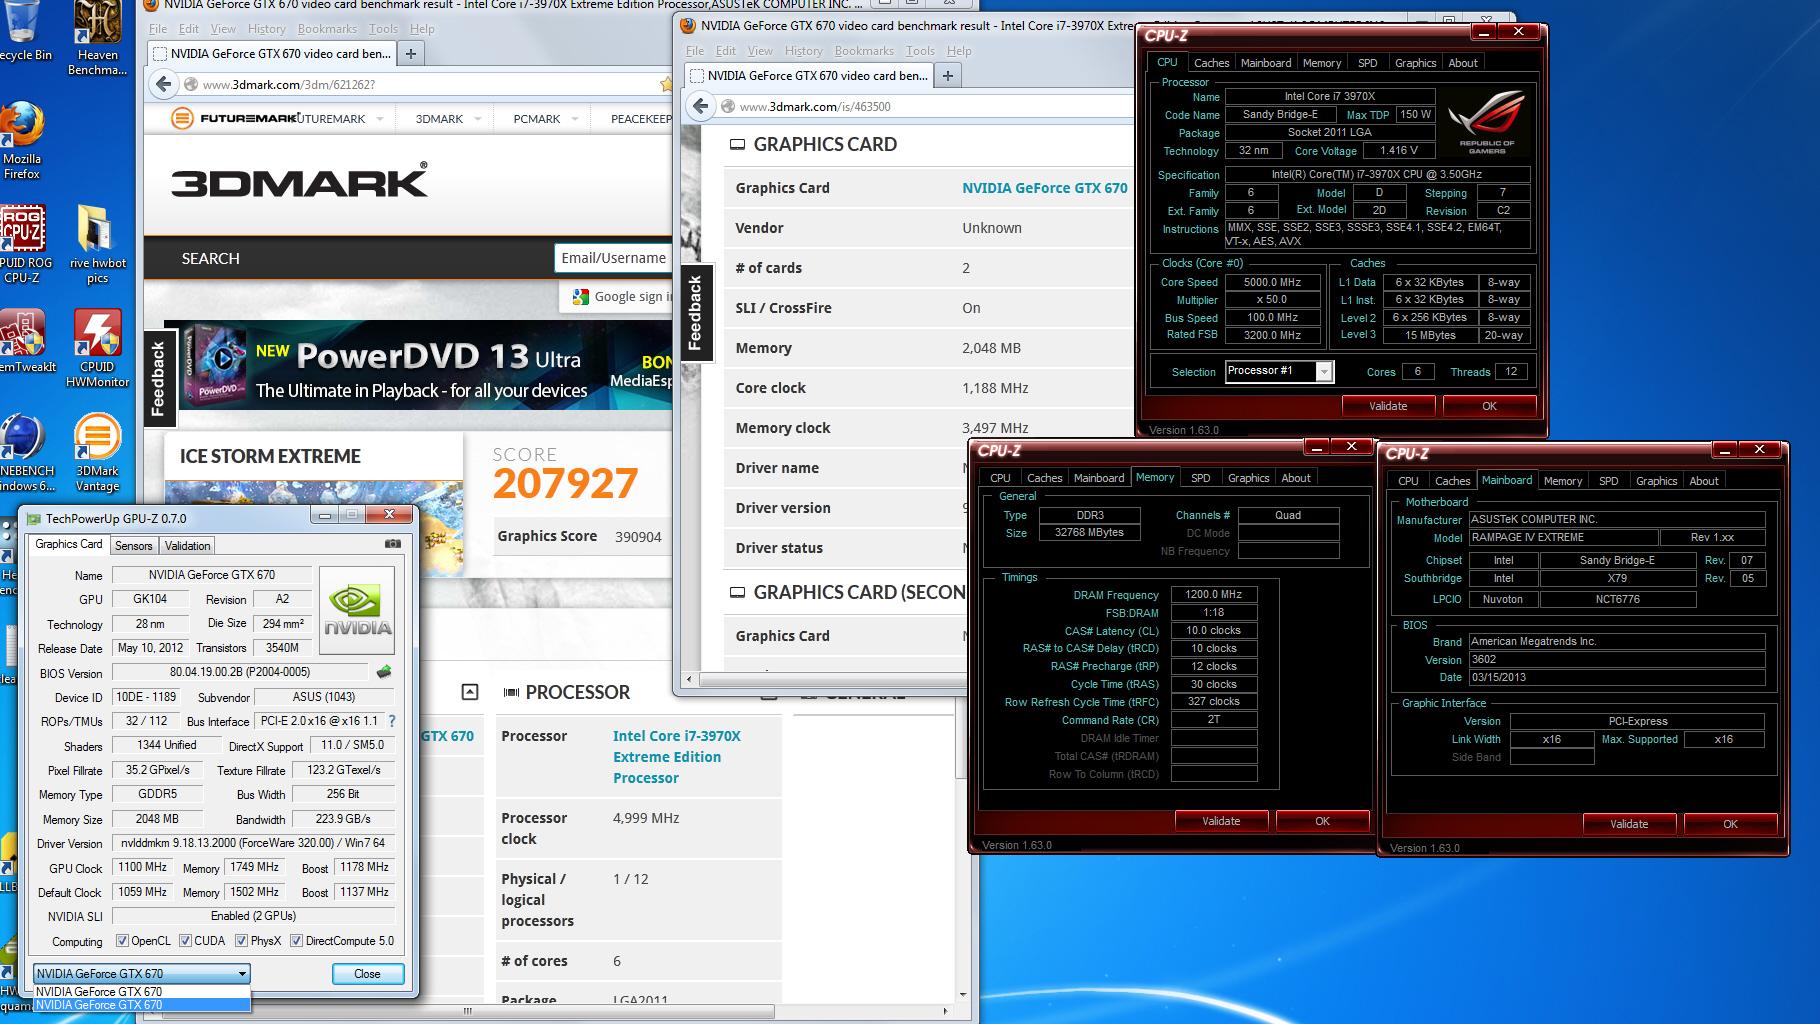Open History menu in left Firefox window
Screen dimensions: 1820x1024
point(266,29)
